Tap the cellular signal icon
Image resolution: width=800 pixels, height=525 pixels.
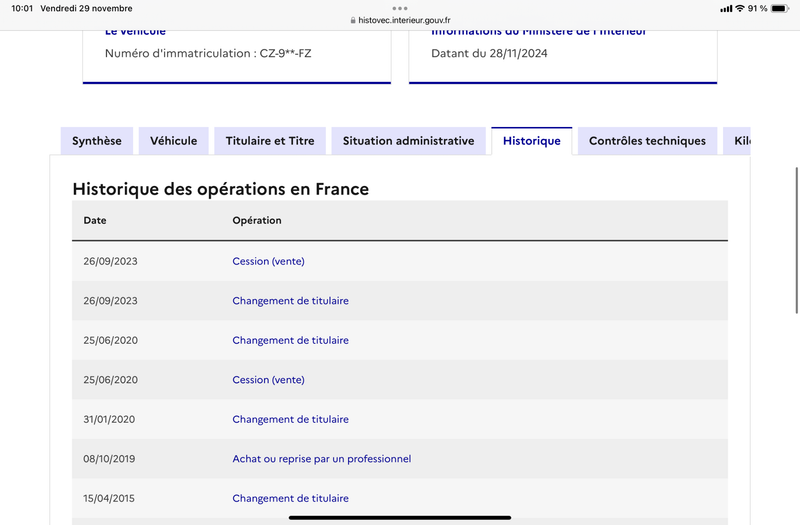(x=726, y=9)
